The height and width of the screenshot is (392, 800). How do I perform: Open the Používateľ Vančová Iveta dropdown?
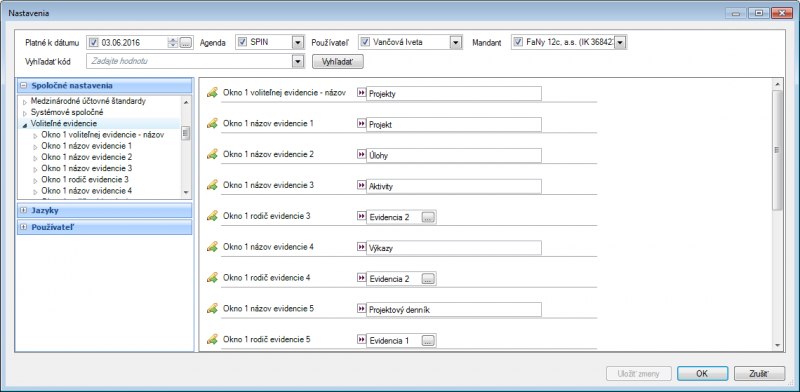click(456, 42)
